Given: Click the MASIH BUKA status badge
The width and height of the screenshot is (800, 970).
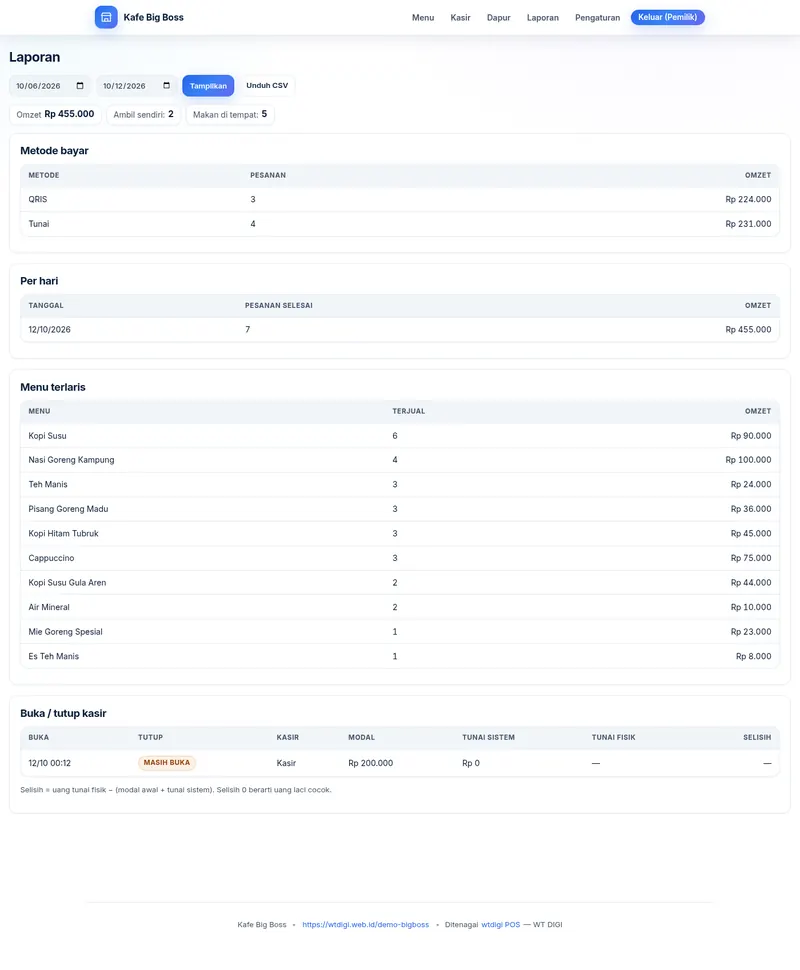Looking at the screenshot, I should pyautogui.click(x=166, y=763).
